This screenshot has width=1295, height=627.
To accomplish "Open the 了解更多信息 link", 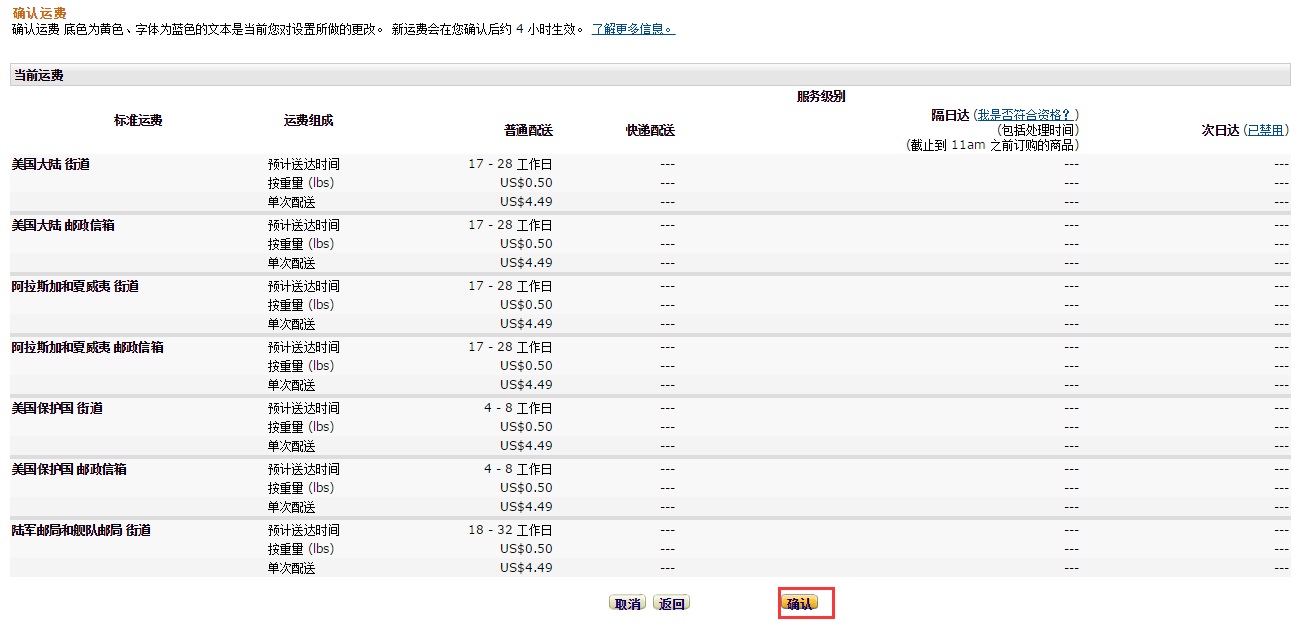I will point(633,29).
